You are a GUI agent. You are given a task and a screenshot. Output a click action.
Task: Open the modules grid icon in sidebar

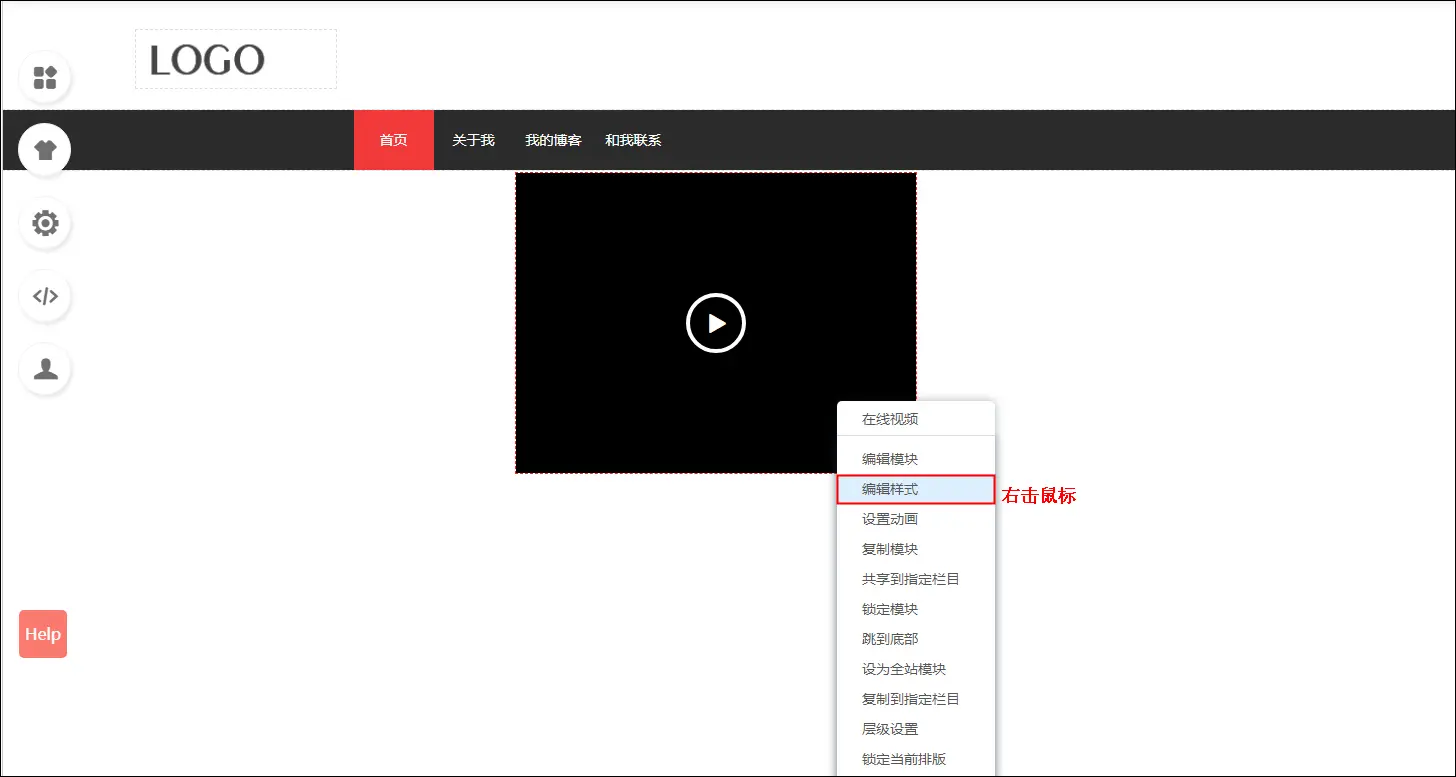[45, 78]
